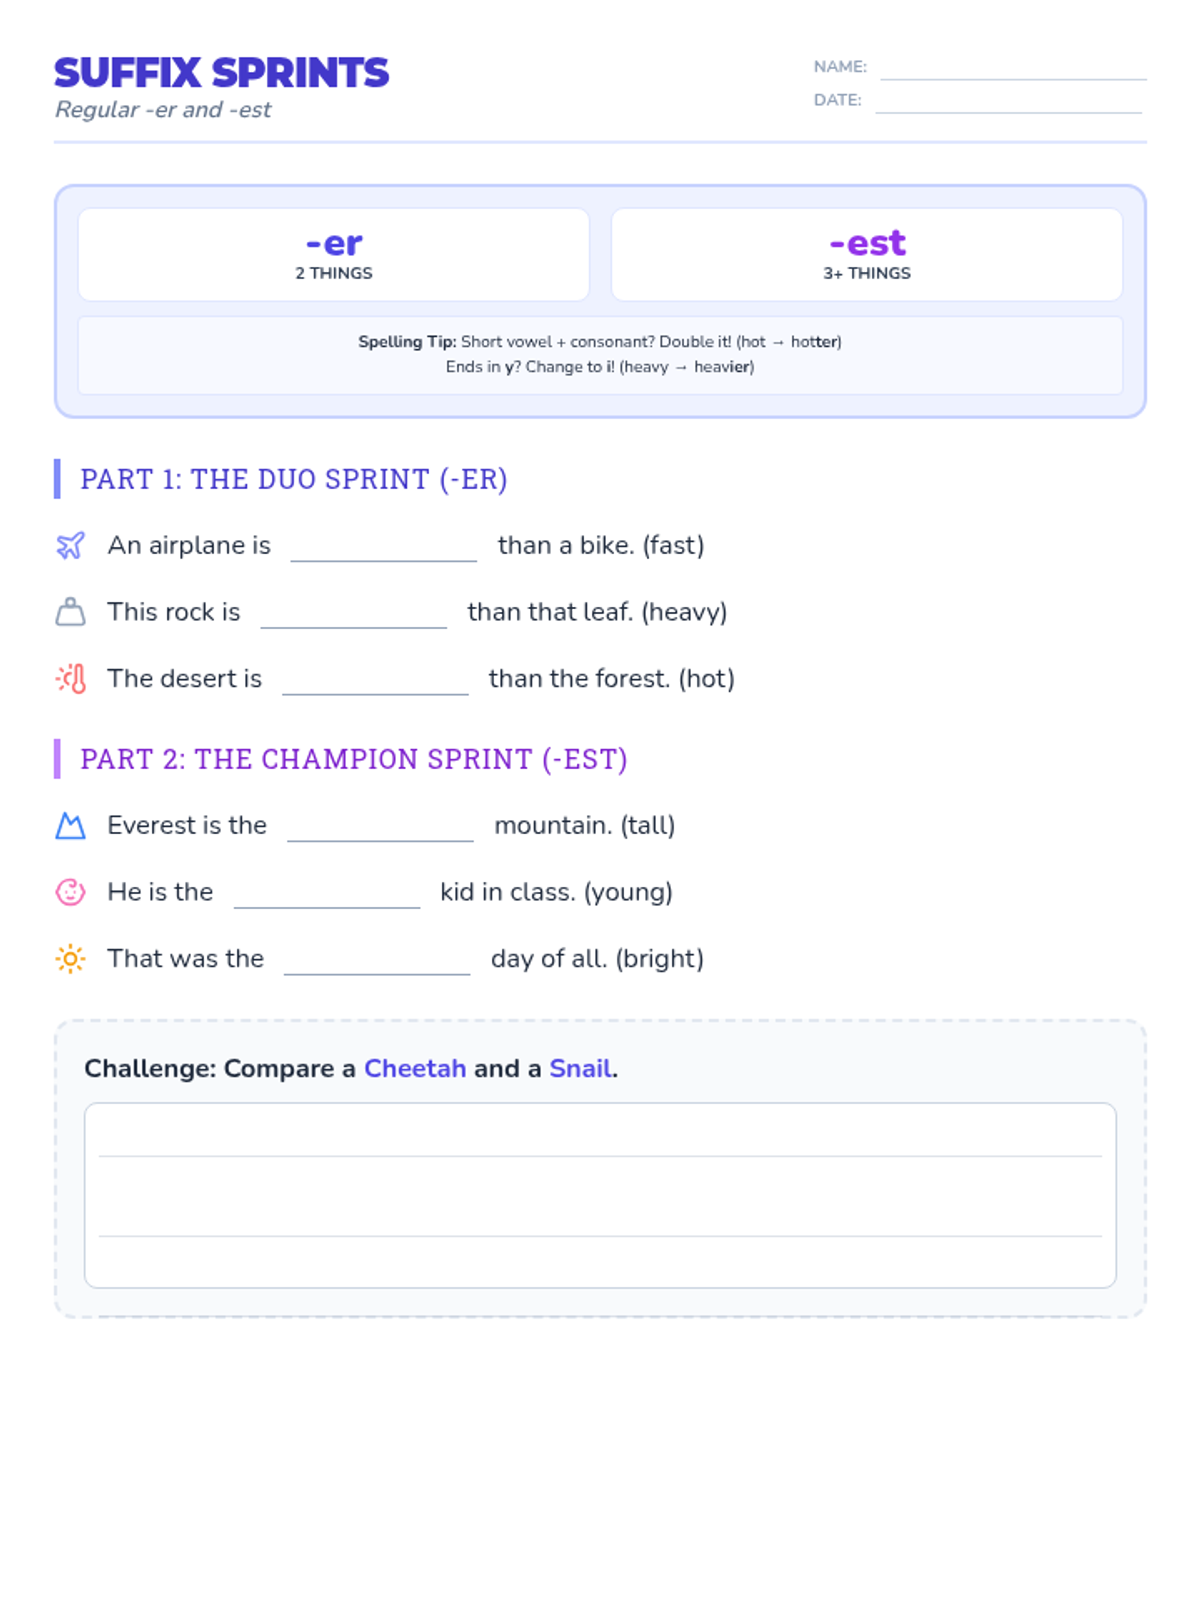
Task: Click the sun icon beside bright sentence
Action: click(x=70, y=959)
